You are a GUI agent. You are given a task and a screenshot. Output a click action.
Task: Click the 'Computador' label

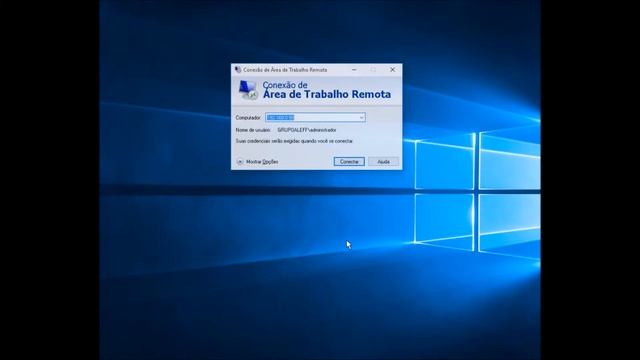pos(248,118)
